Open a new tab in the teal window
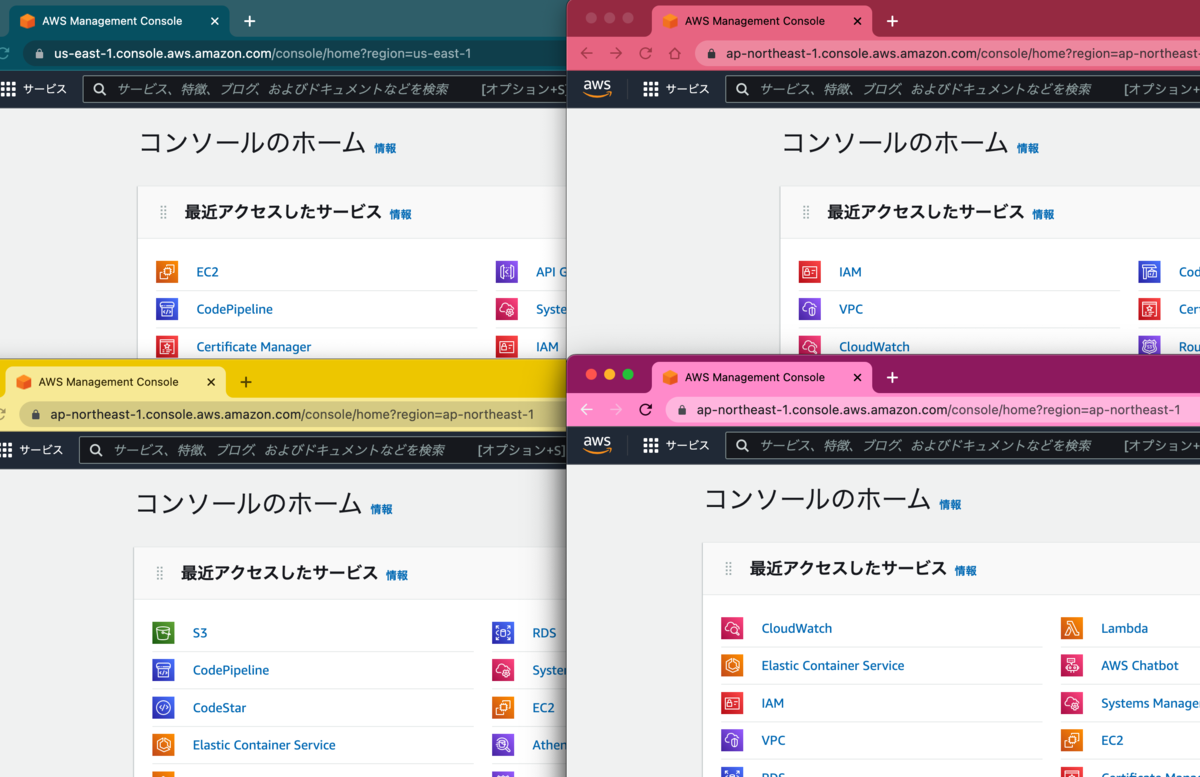Image resolution: width=1200 pixels, height=777 pixels. point(249,21)
